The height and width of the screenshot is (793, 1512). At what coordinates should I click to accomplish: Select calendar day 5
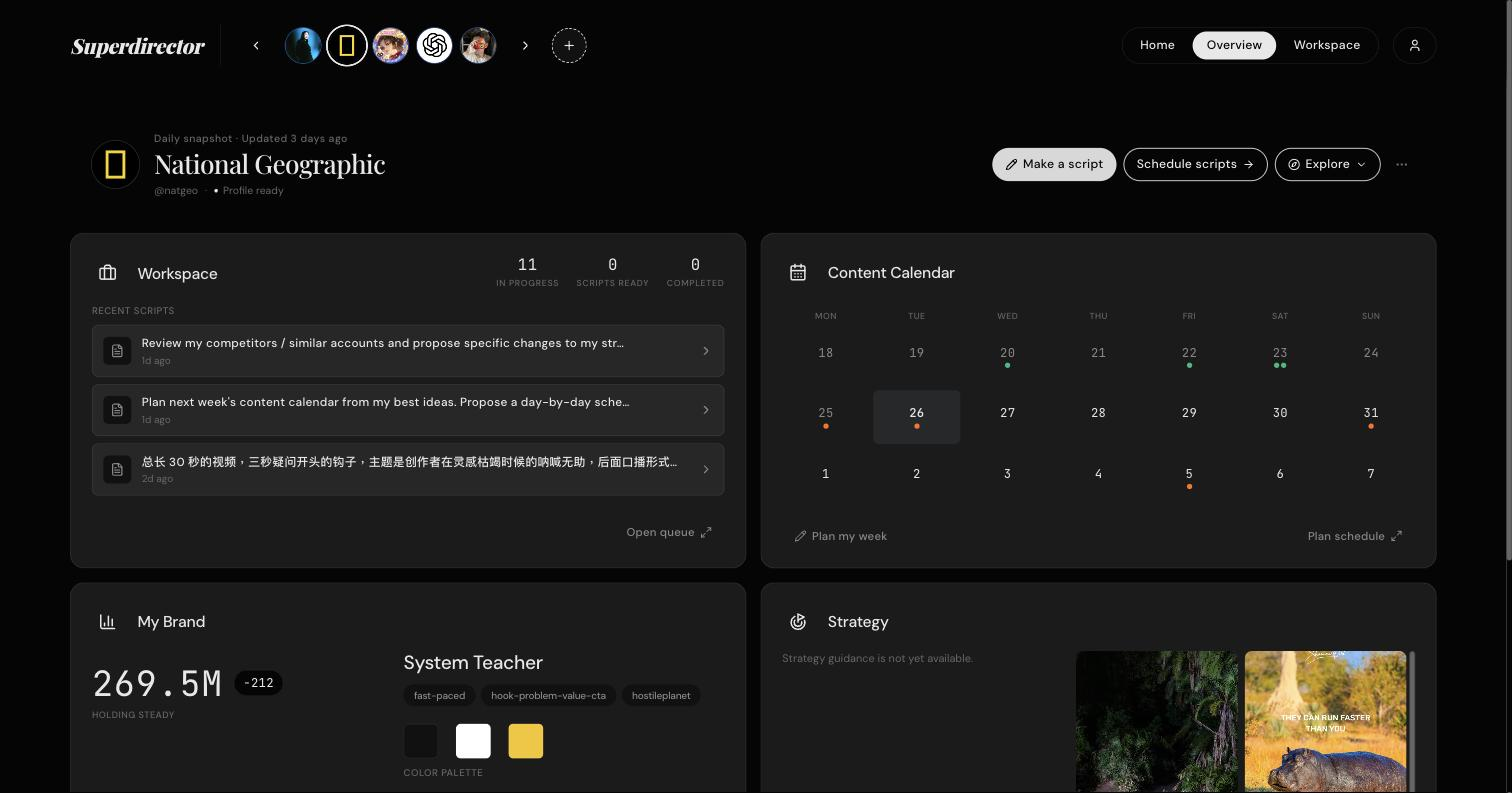pyautogui.click(x=1189, y=477)
